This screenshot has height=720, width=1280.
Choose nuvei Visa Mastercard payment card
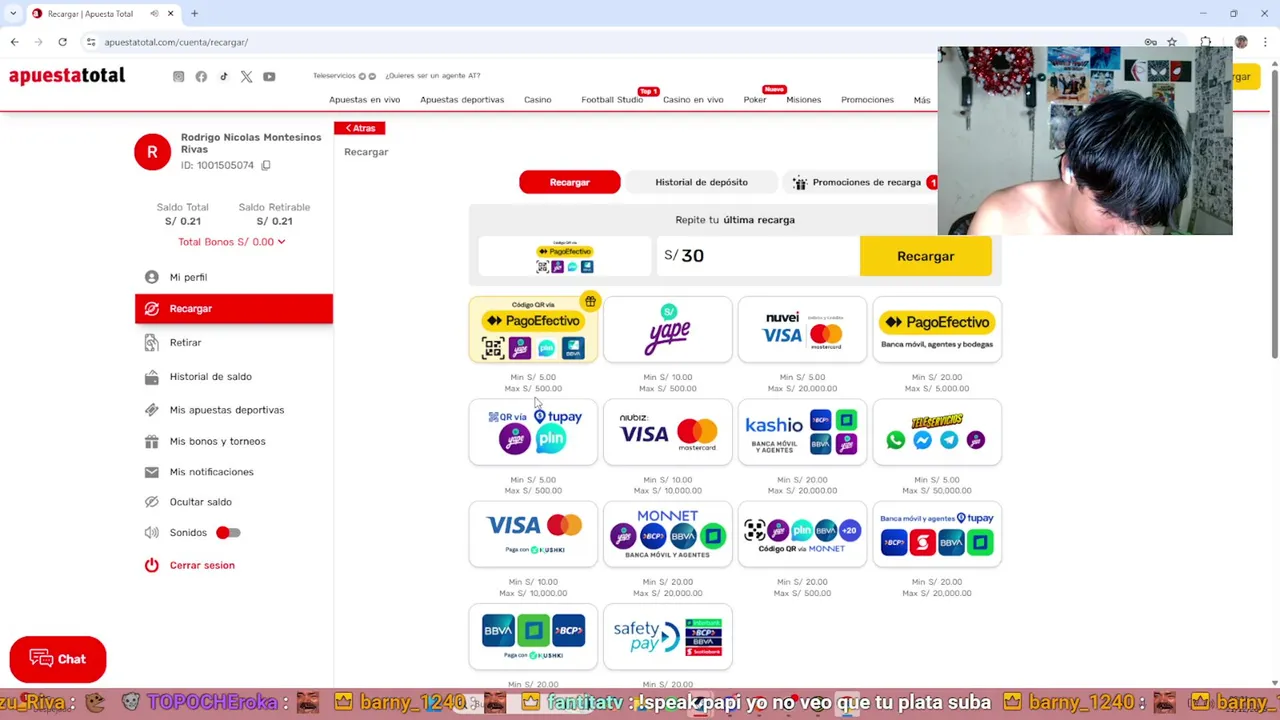[x=802, y=329]
